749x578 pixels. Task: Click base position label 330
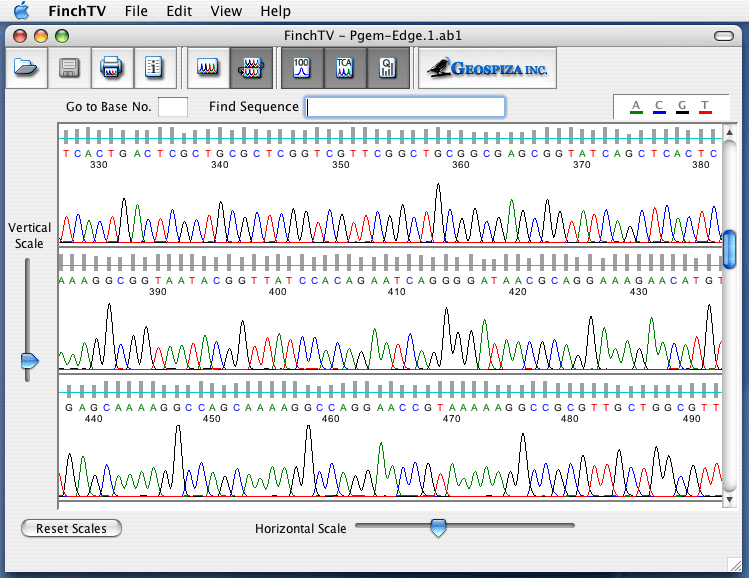click(99, 165)
